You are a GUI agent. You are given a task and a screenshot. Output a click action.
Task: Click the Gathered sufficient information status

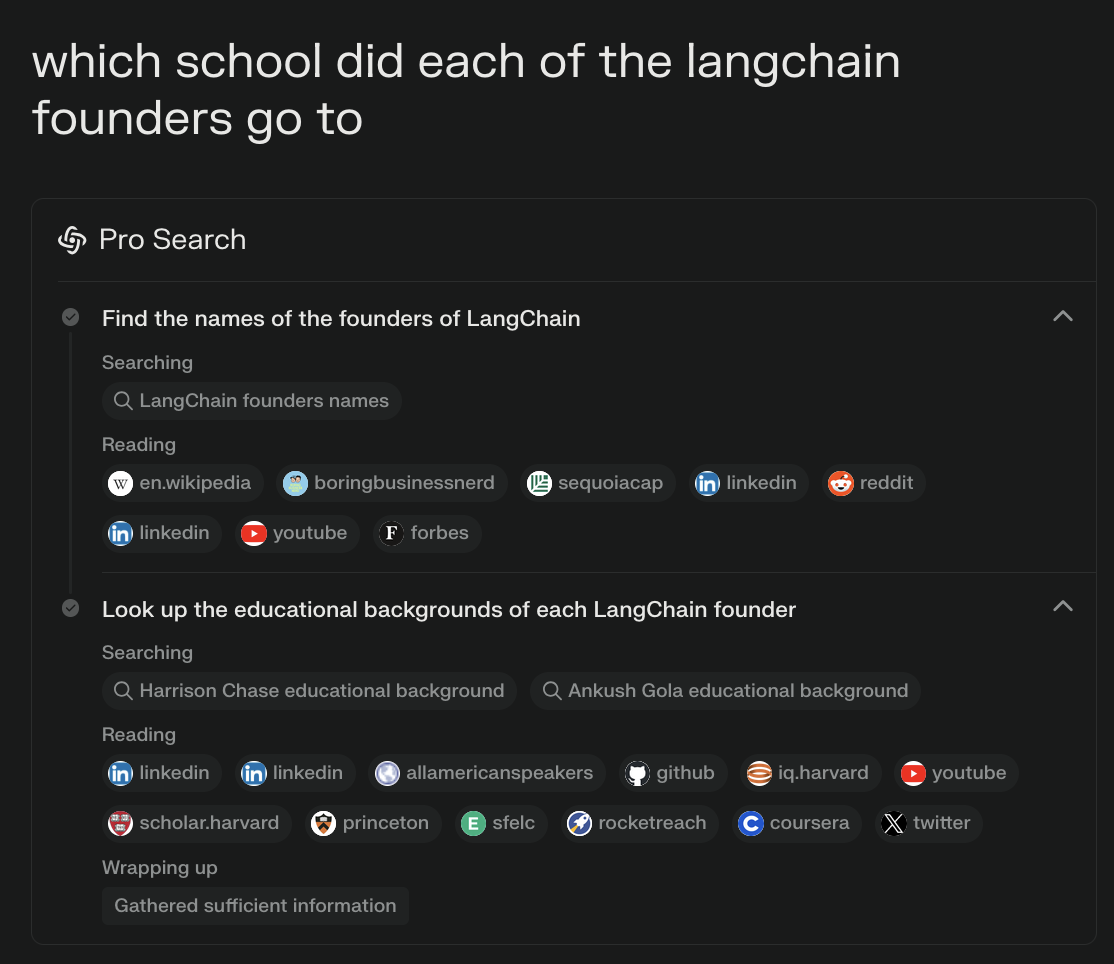pyautogui.click(x=255, y=906)
